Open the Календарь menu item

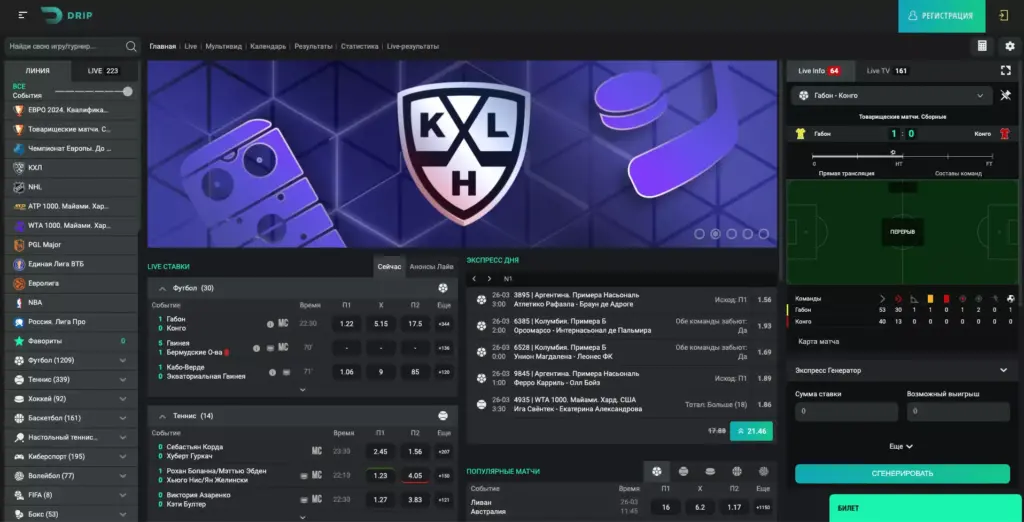[268, 46]
